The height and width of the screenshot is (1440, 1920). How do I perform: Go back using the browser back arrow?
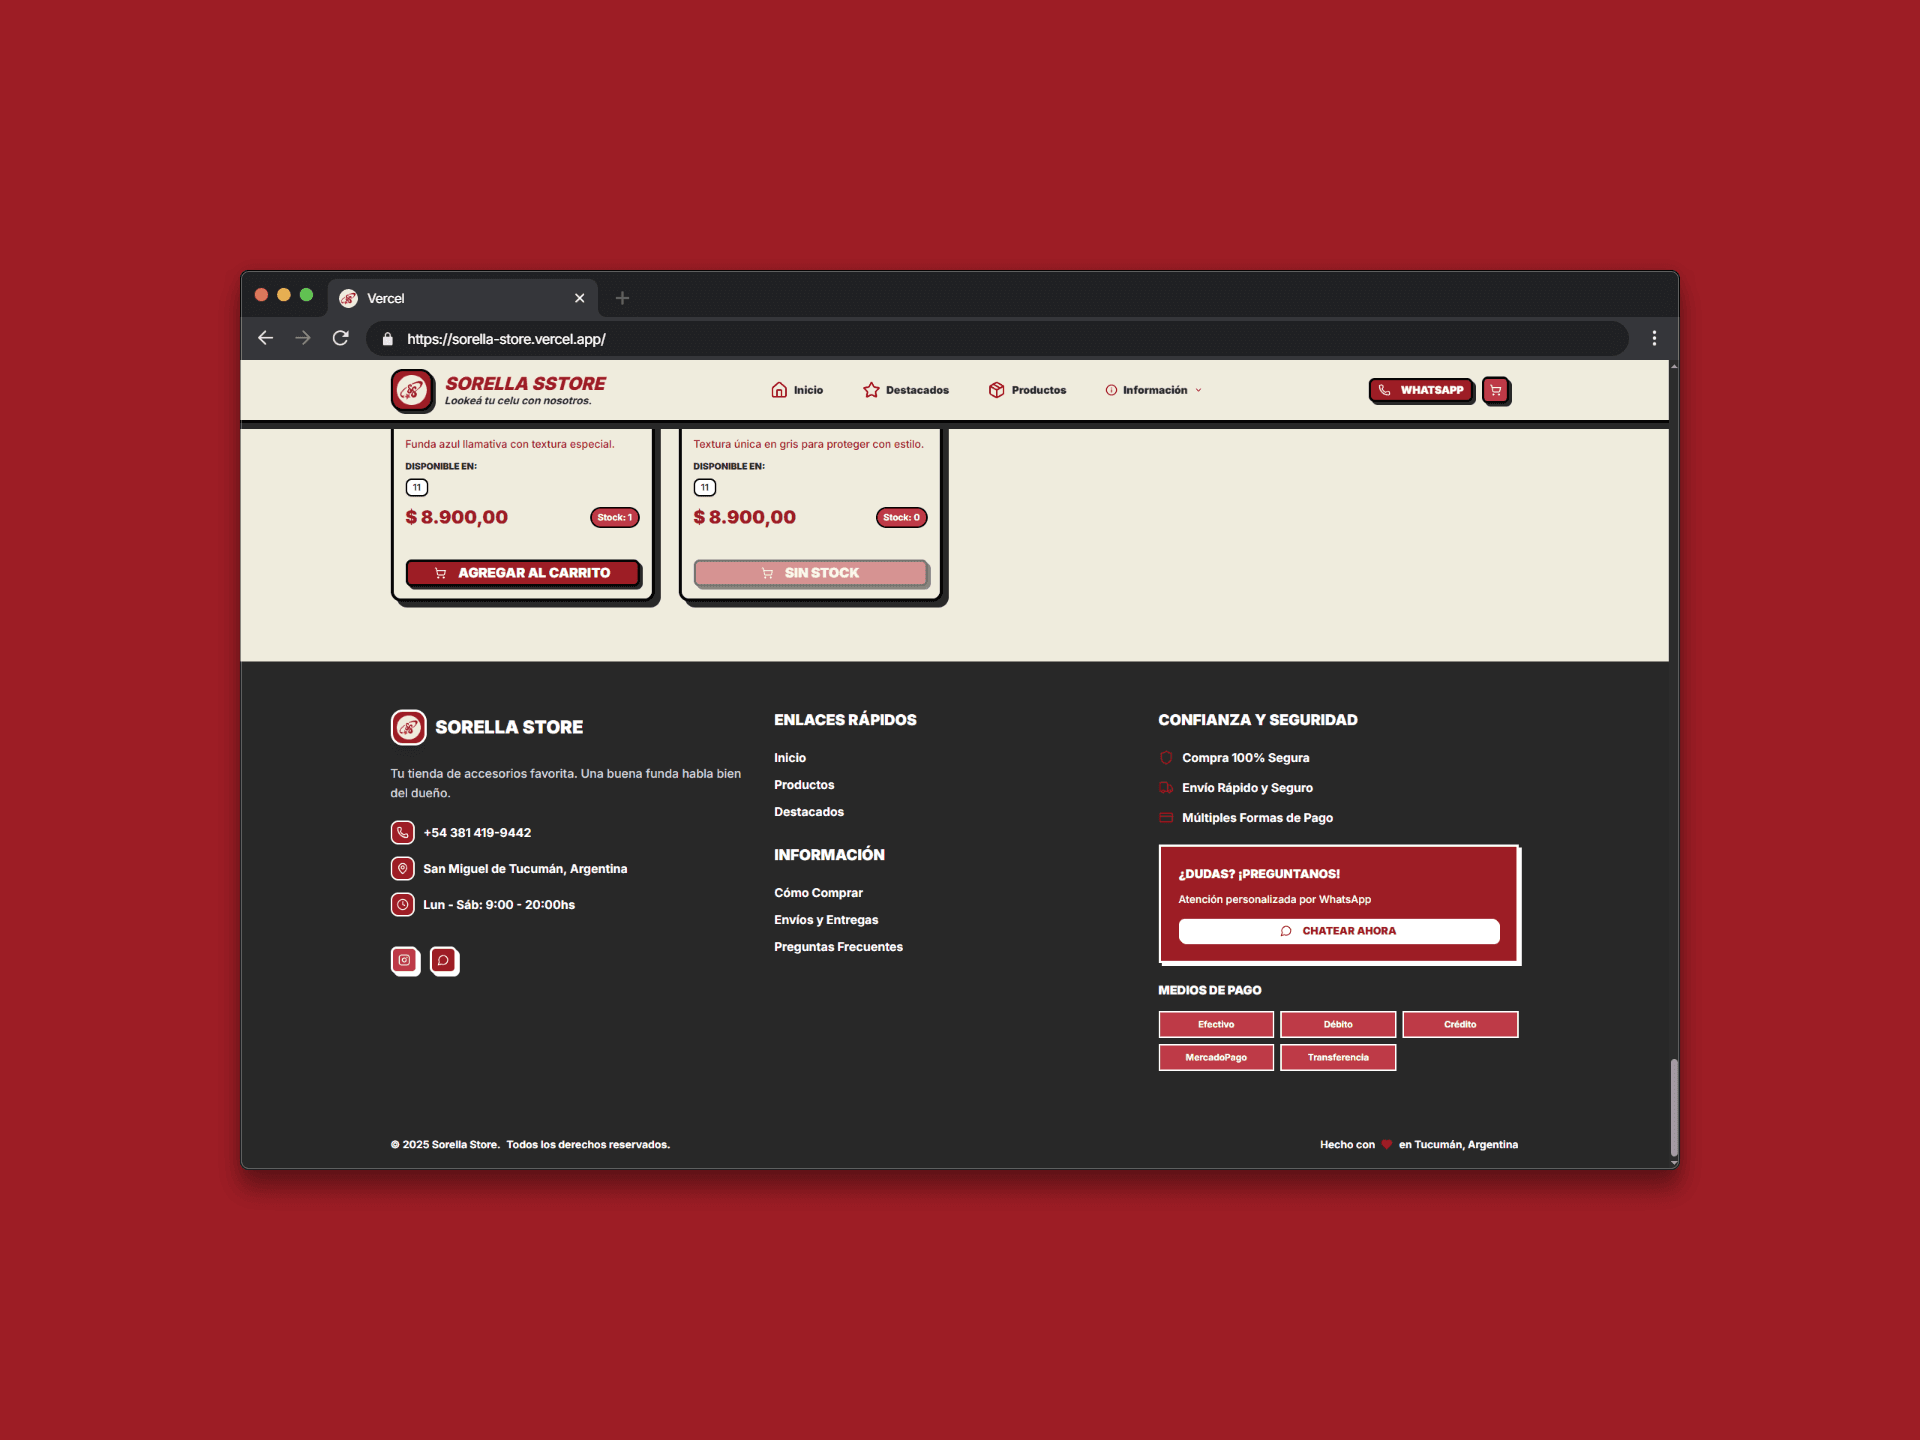click(266, 338)
